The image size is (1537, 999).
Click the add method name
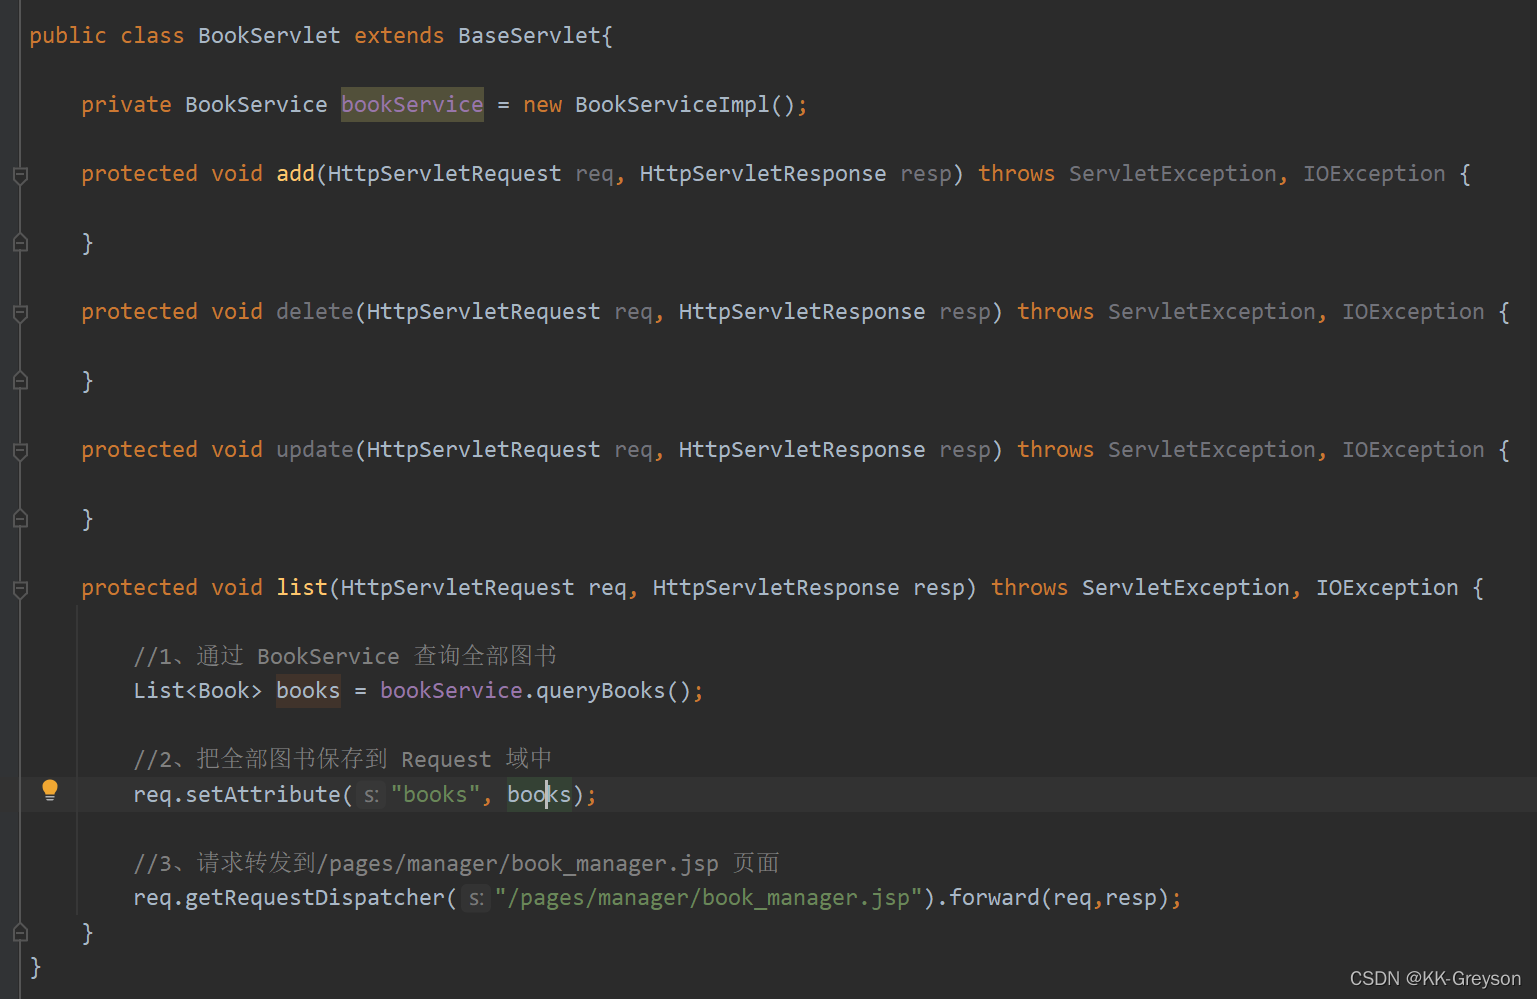pos(295,174)
